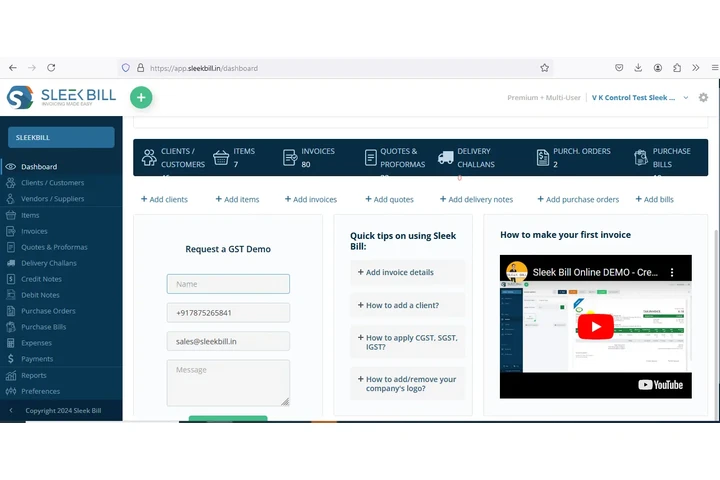Show more browser tools chevron
This screenshot has width=720, height=480.
click(x=696, y=68)
